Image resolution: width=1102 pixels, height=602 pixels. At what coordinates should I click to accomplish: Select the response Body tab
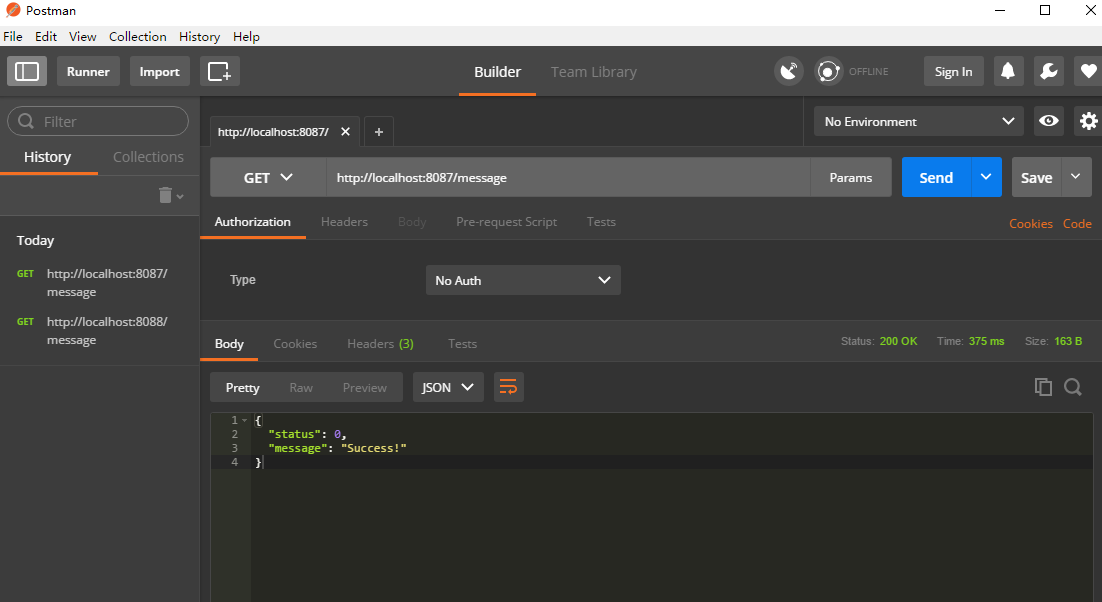pos(229,343)
